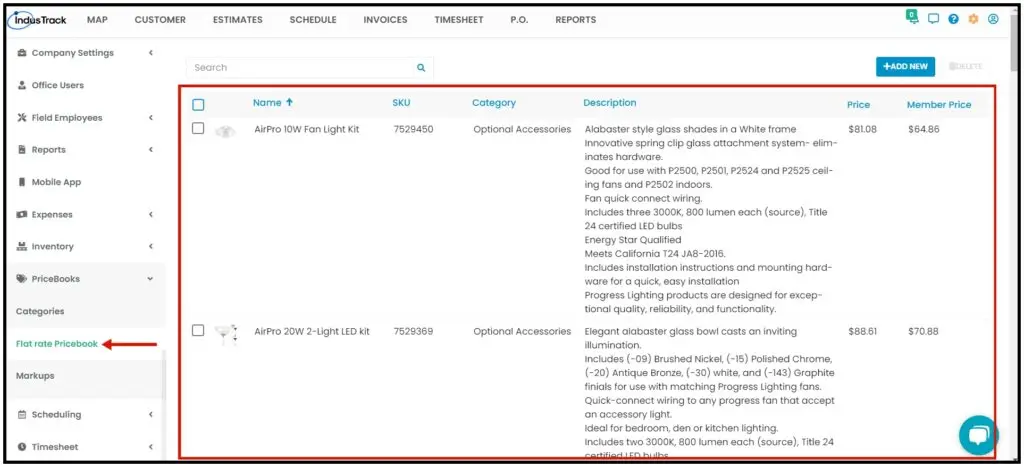Click SKU 7529369
The image size is (1024, 467).
click(413, 331)
